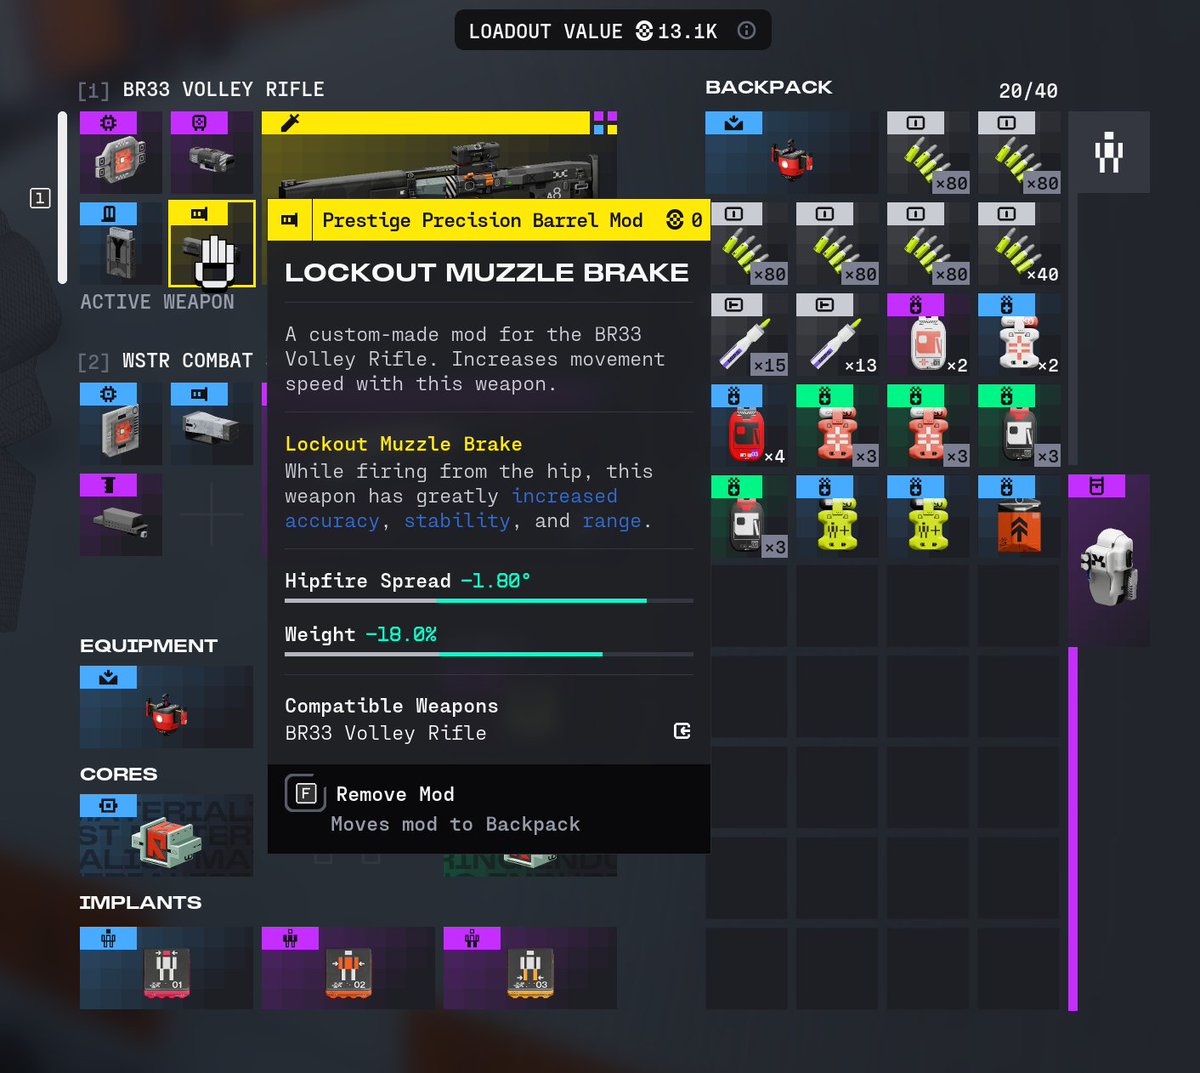Click the Weight stat bar
This screenshot has width=1200, height=1073.
click(x=489, y=654)
